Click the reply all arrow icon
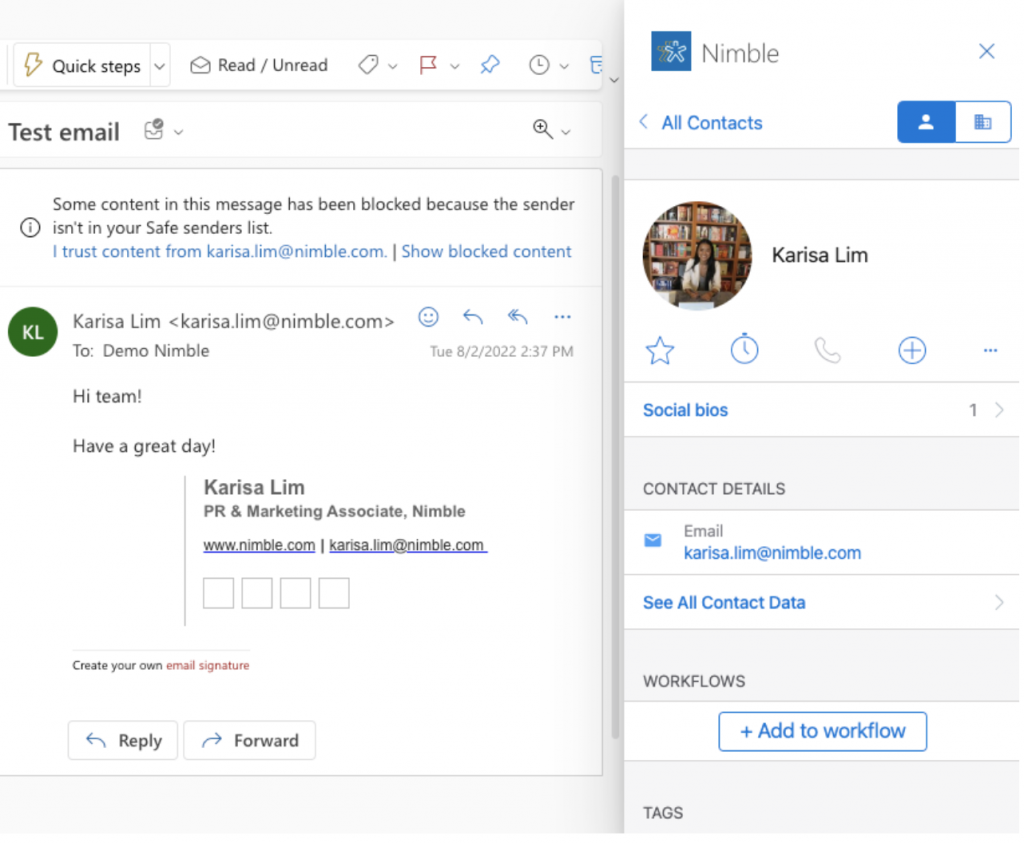The image size is (1024, 843). (517, 317)
